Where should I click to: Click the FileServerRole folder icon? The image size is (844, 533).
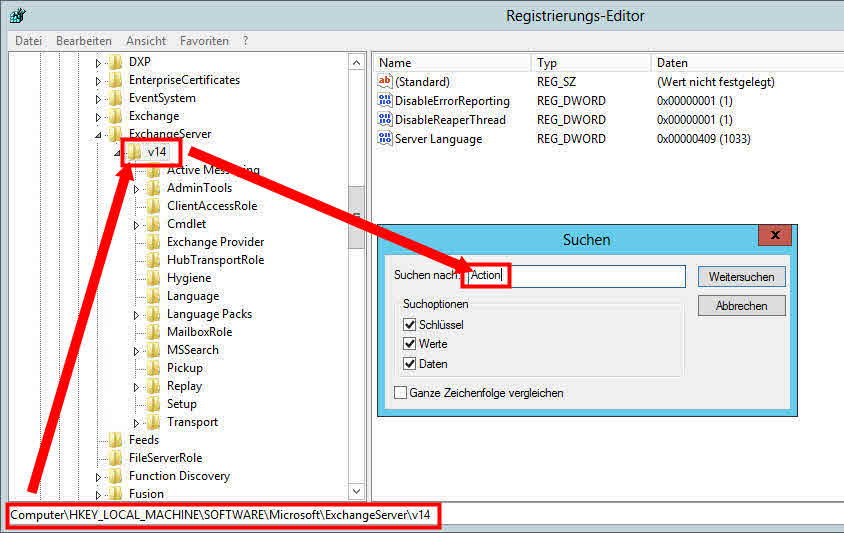pos(115,458)
